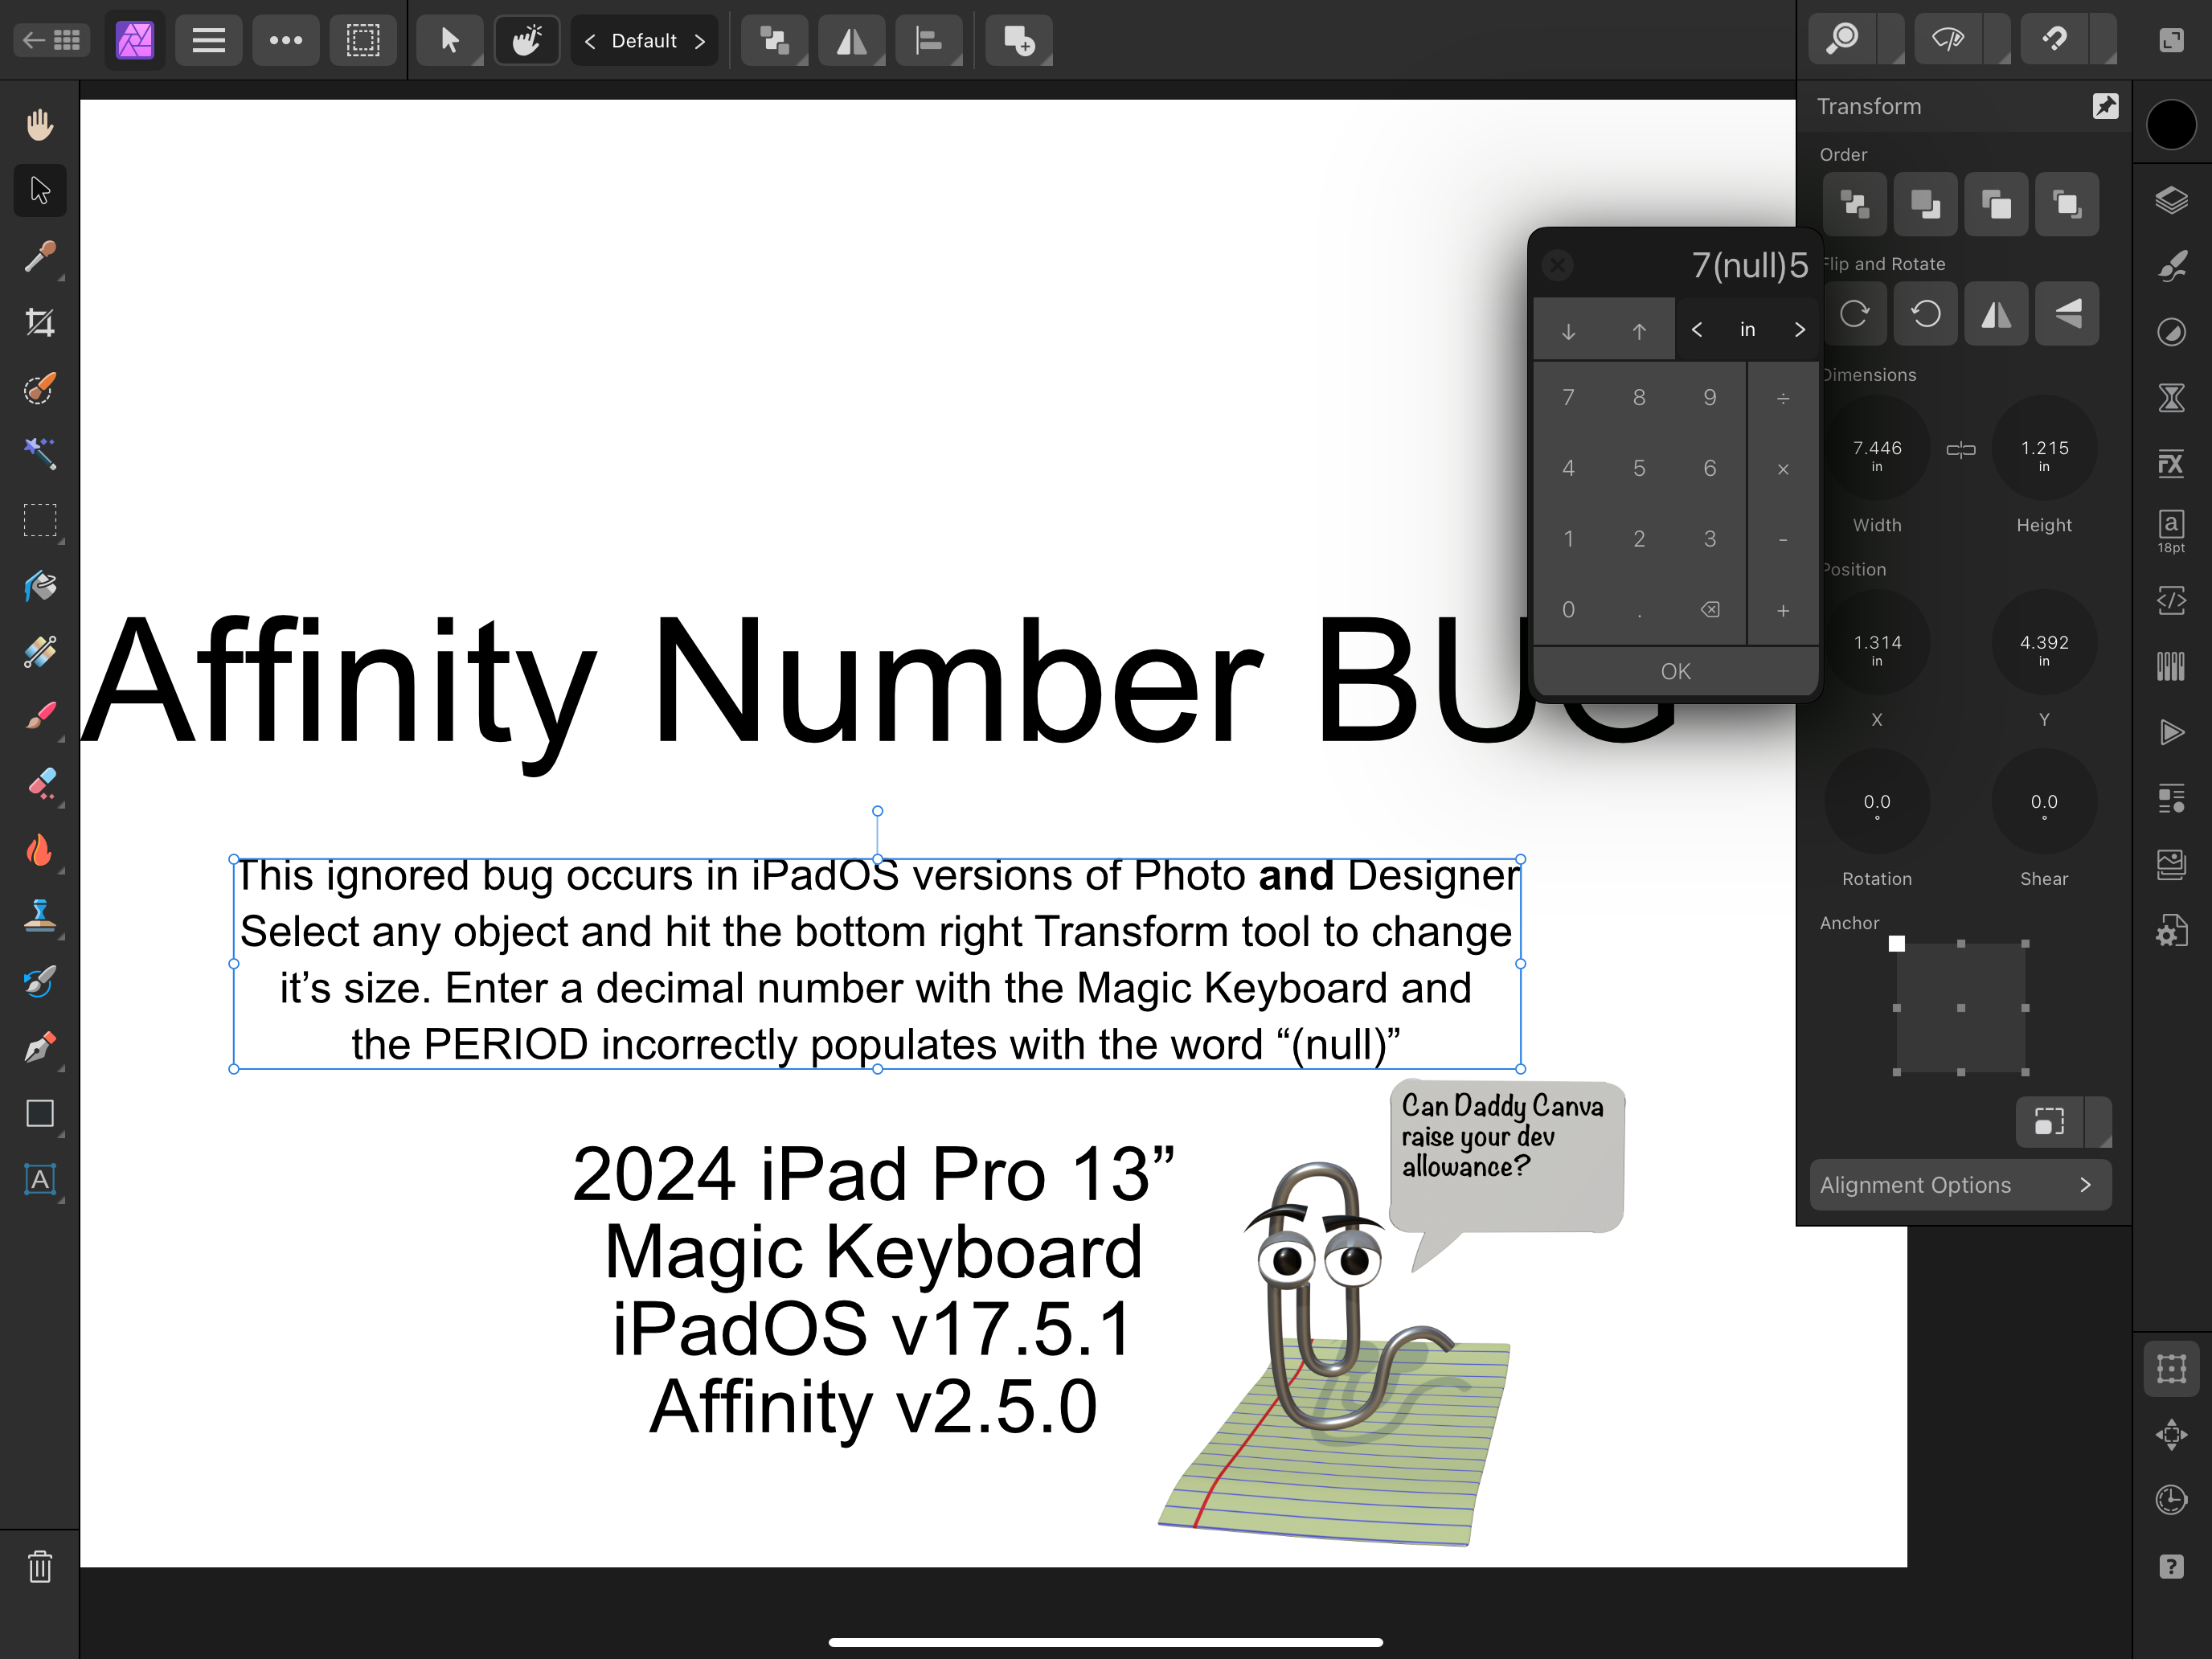Choose the Magic wand Flood Select tool

click(x=40, y=454)
